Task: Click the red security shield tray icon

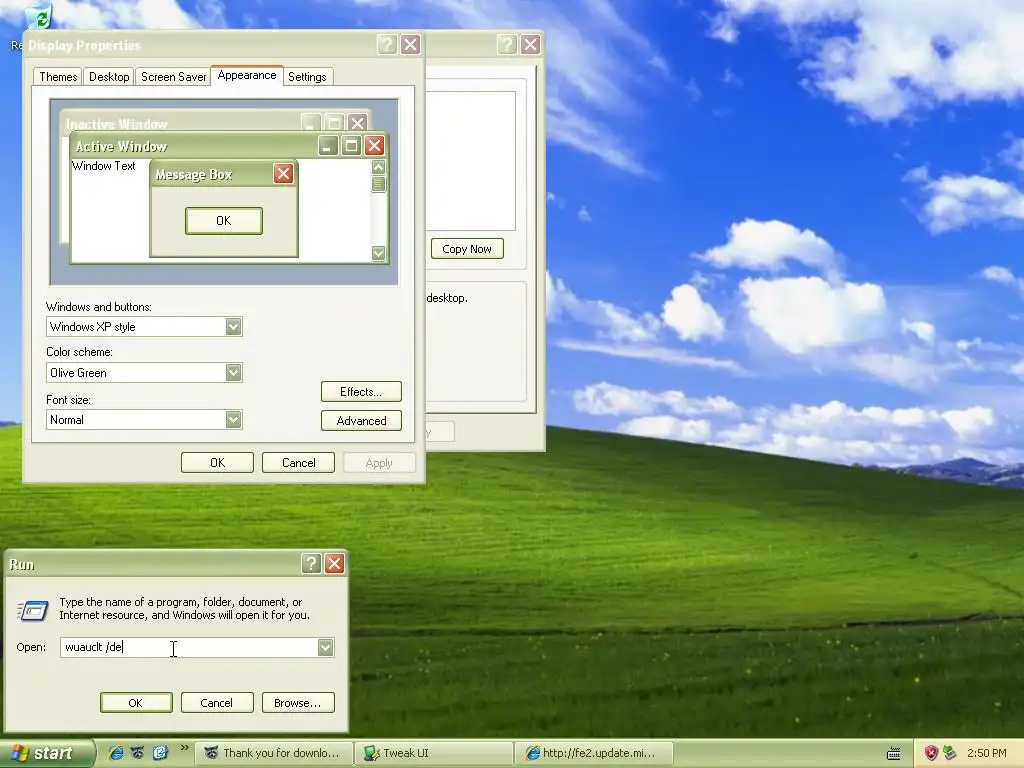Action: pos(931,754)
